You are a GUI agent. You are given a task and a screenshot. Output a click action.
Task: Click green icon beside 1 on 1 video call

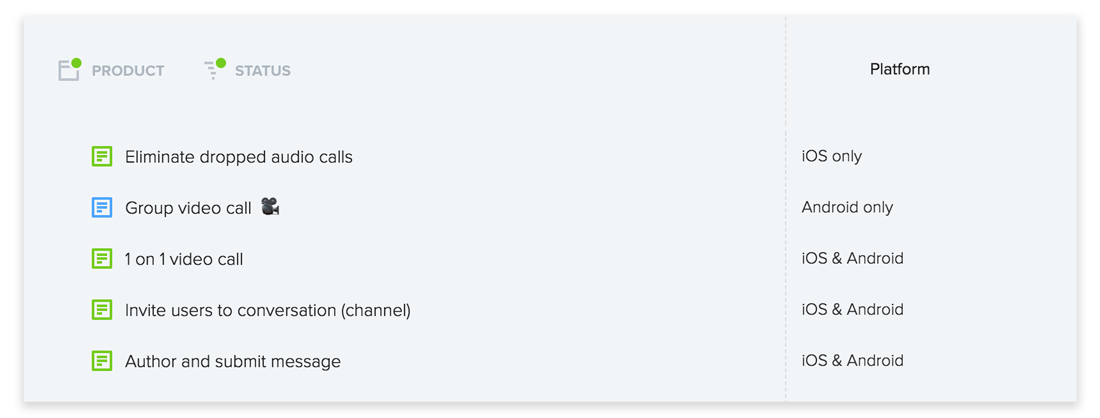click(102, 259)
